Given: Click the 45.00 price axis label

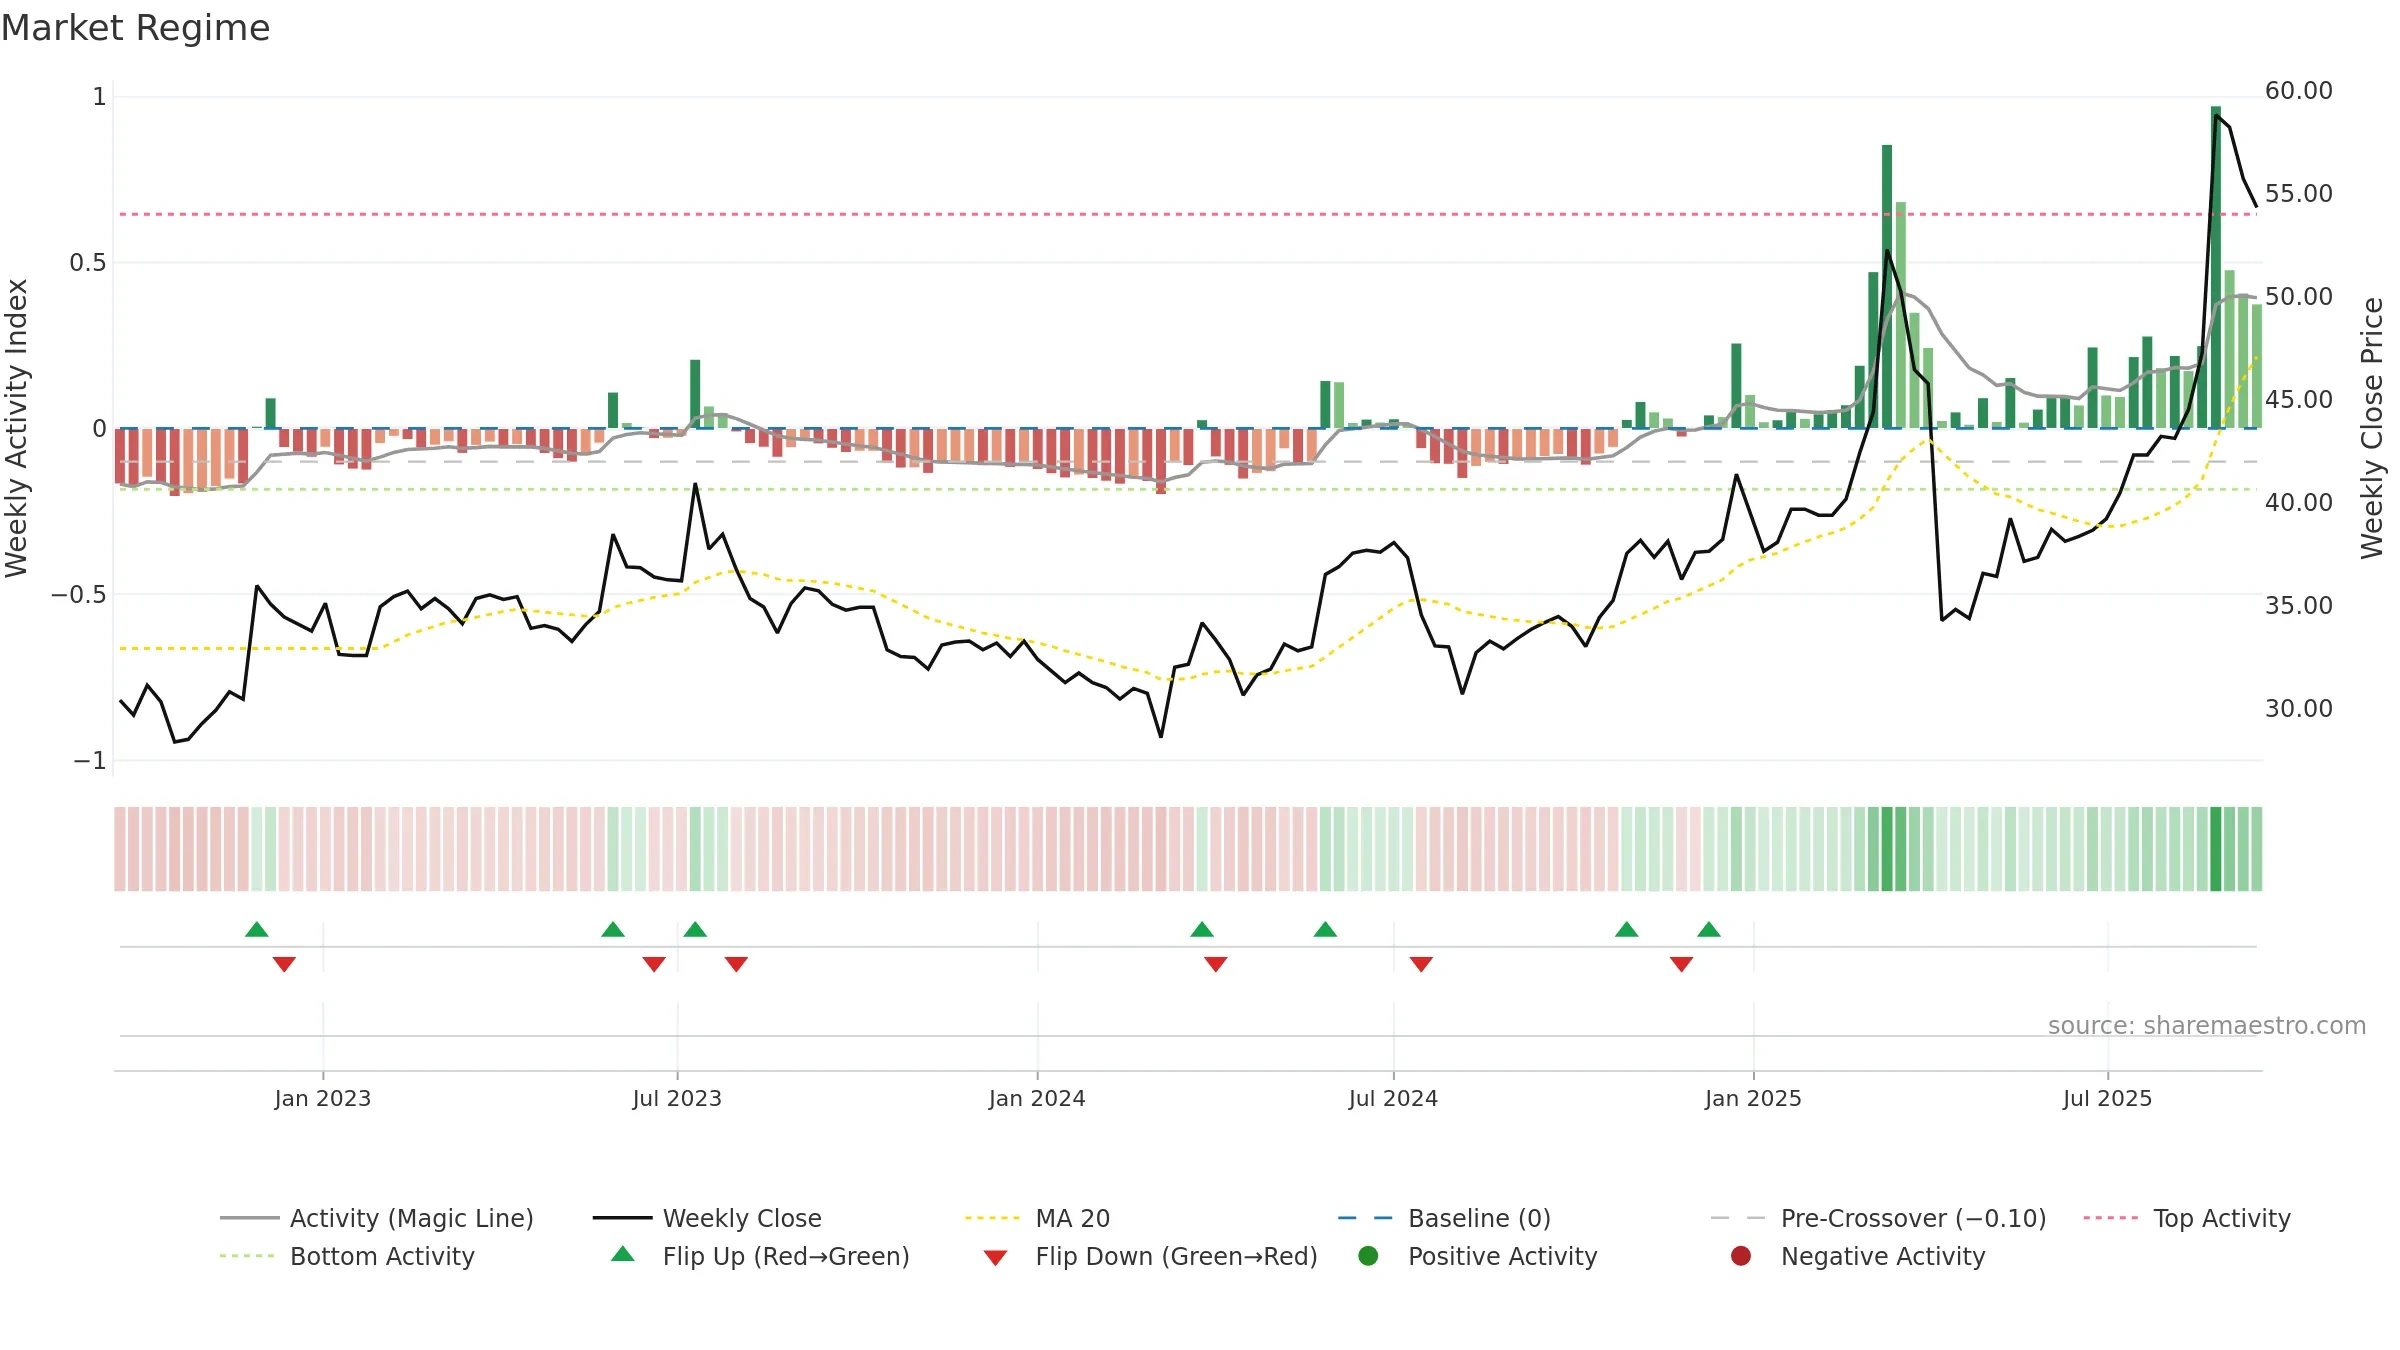Looking at the screenshot, I should tap(2298, 400).
